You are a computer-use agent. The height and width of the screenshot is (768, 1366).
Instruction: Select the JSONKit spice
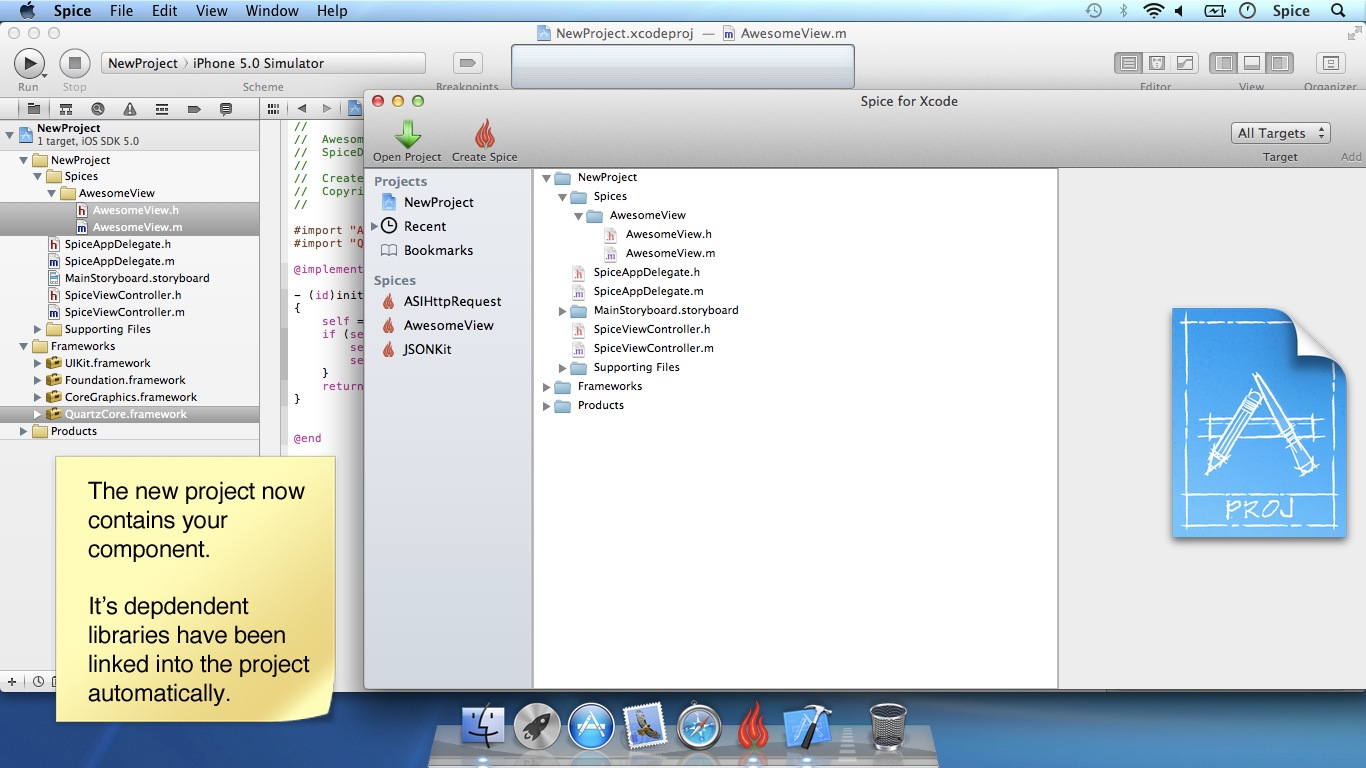(427, 349)
